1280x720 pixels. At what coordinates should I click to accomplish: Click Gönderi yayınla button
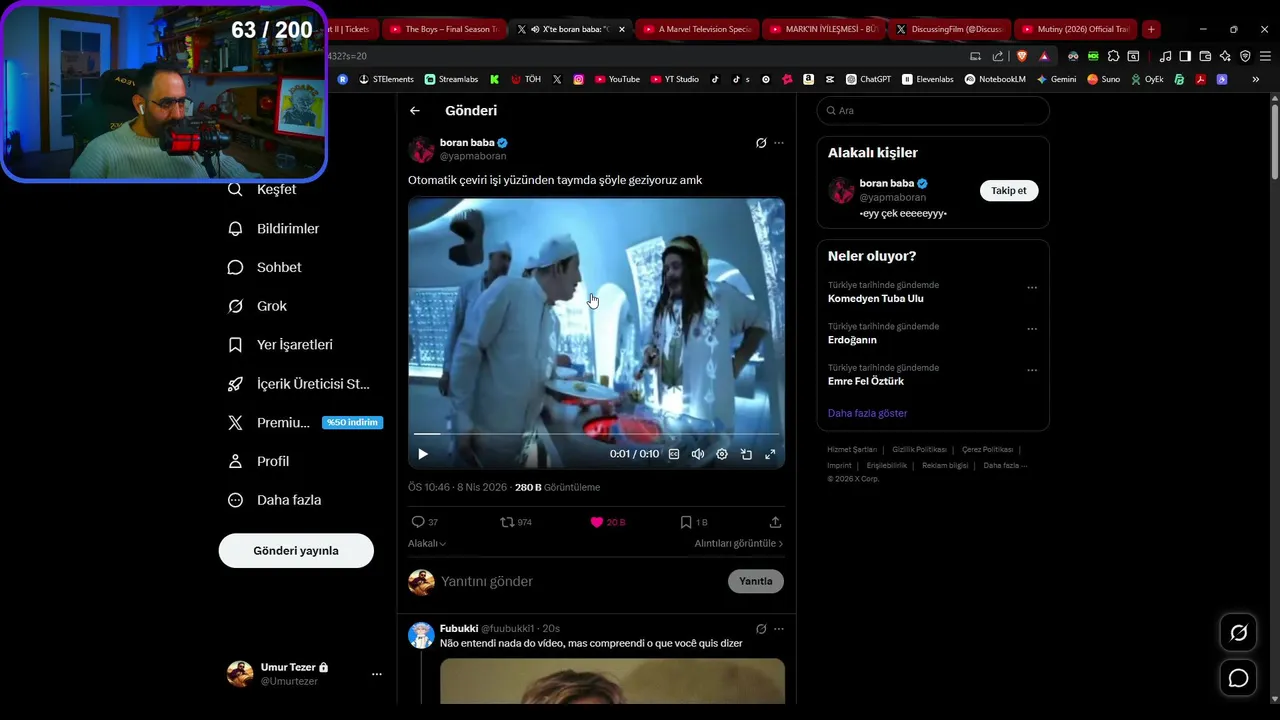tap(296, 551)
